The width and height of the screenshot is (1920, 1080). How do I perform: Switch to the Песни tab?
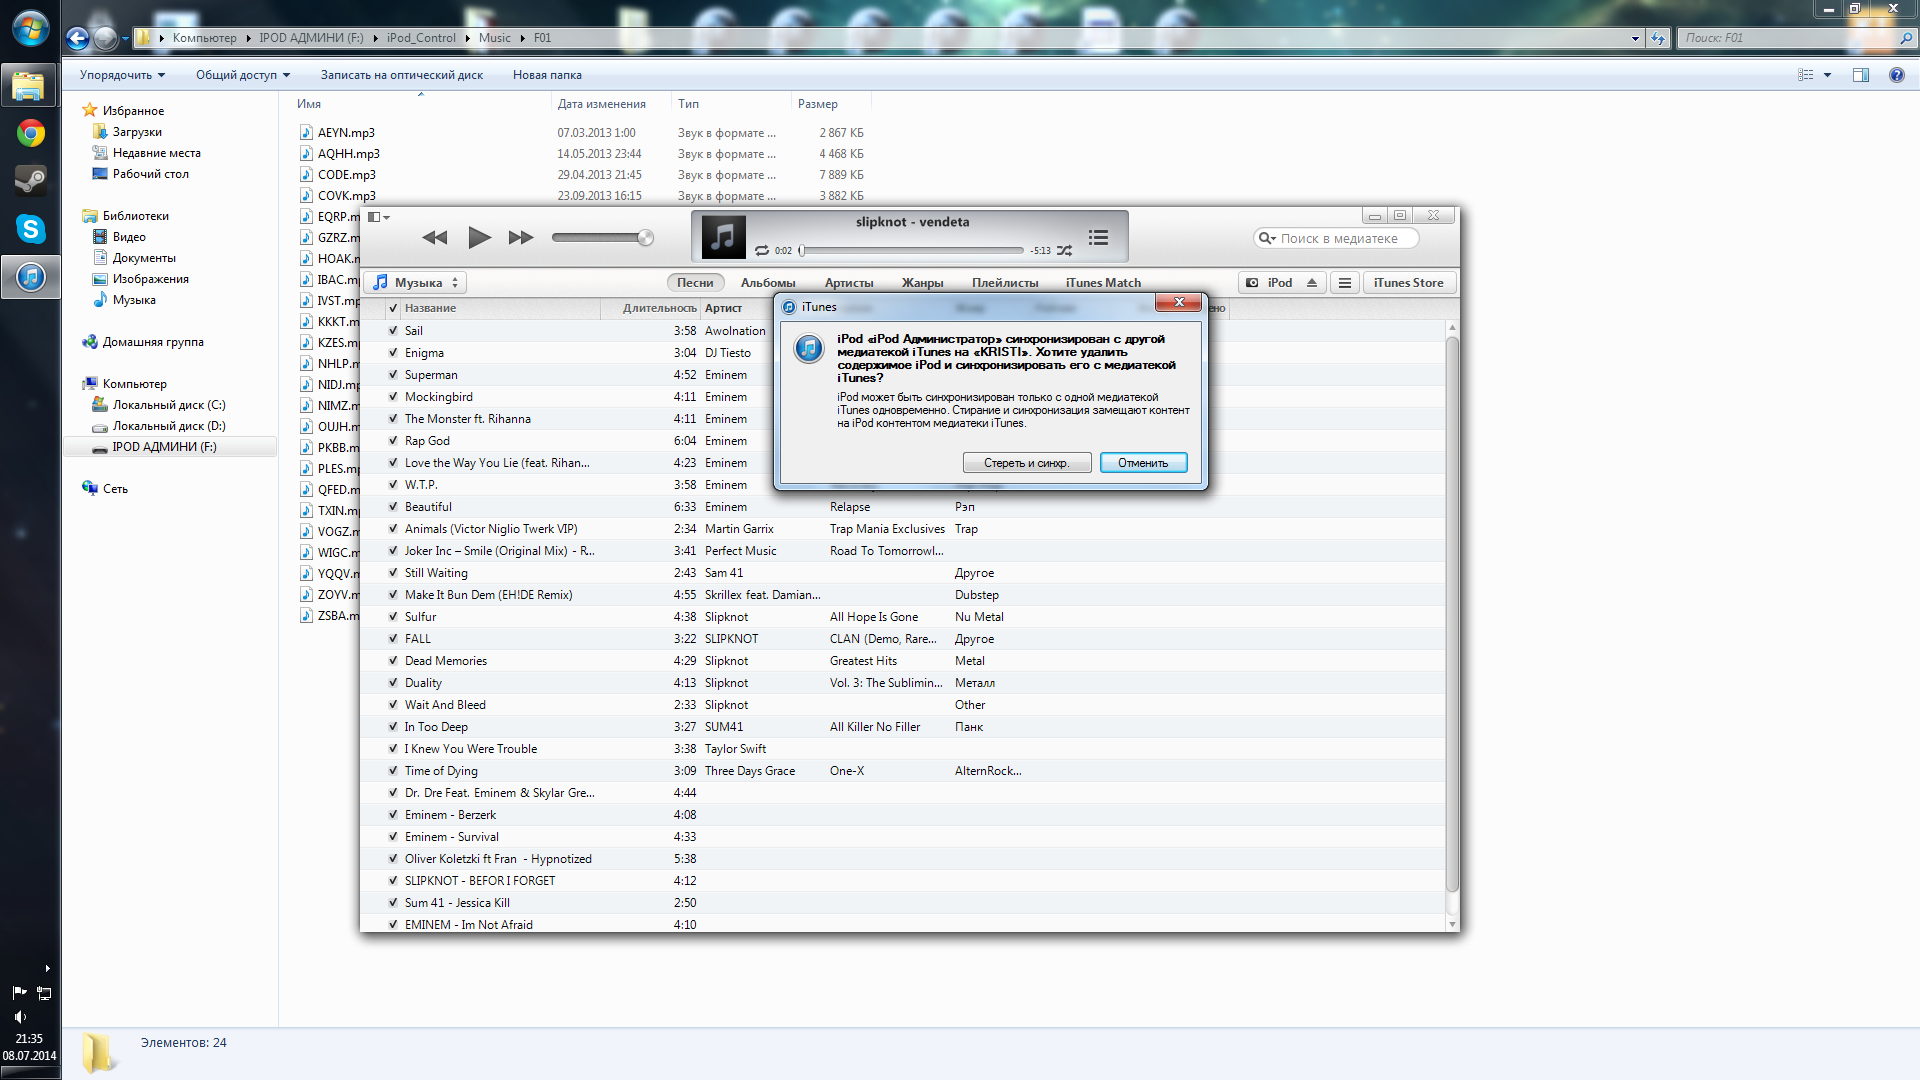[x=695, y=283]
